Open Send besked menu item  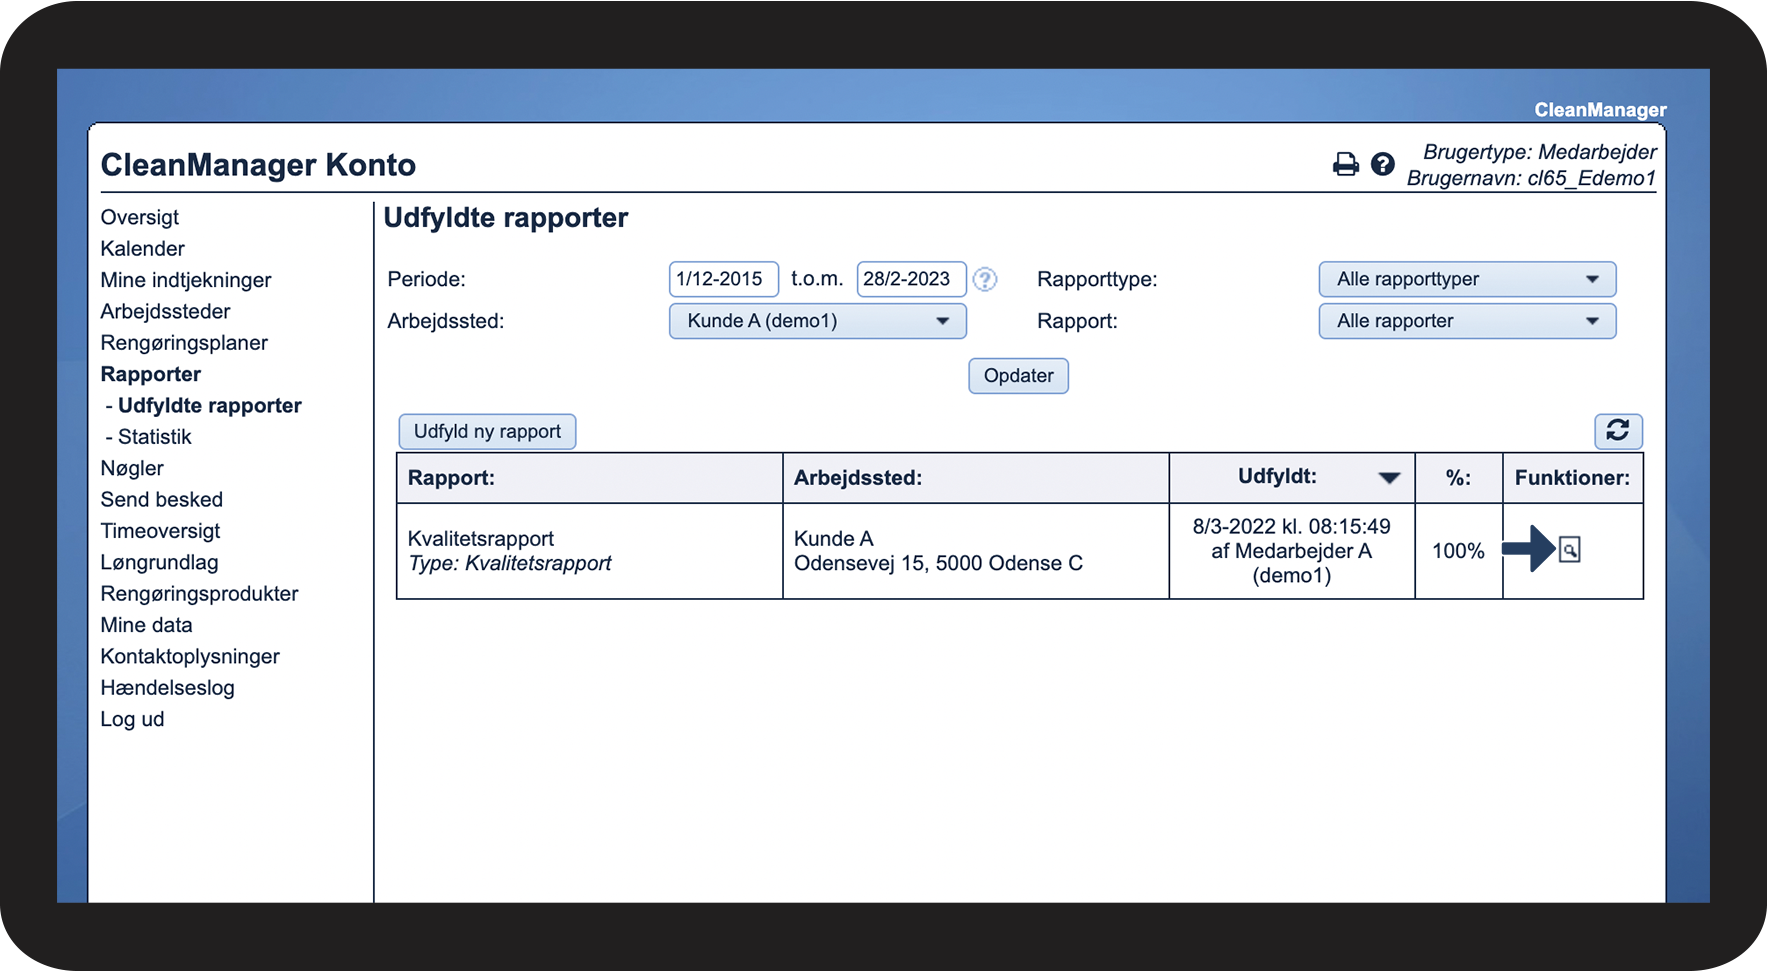(x=161, y=500)
